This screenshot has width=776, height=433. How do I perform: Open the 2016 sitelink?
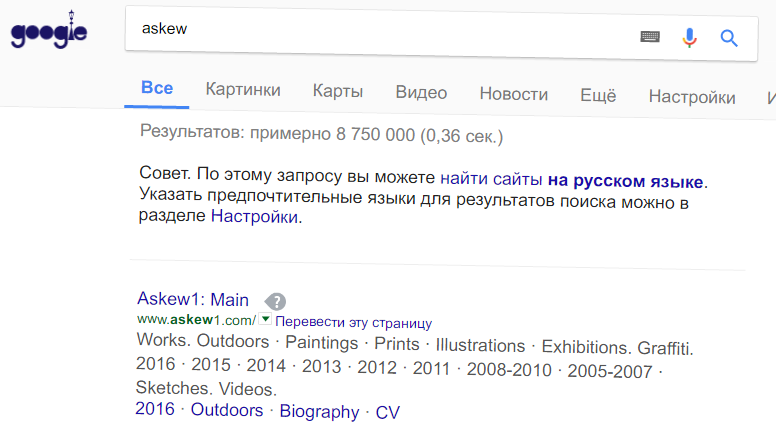pos(155,409)
